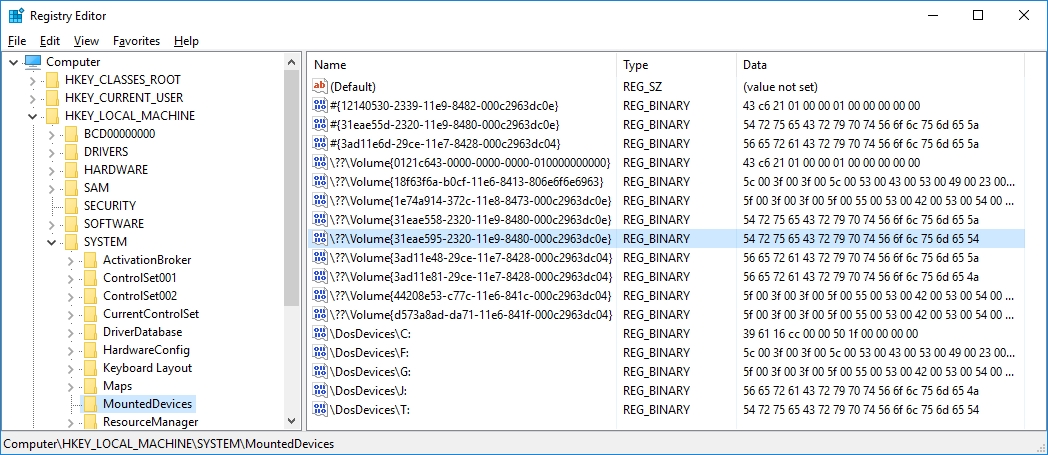Click the SYSTEM folder icon
The width and height of the screenshot is (1048, 455).
pyautogui.click(x=72, y=243)
